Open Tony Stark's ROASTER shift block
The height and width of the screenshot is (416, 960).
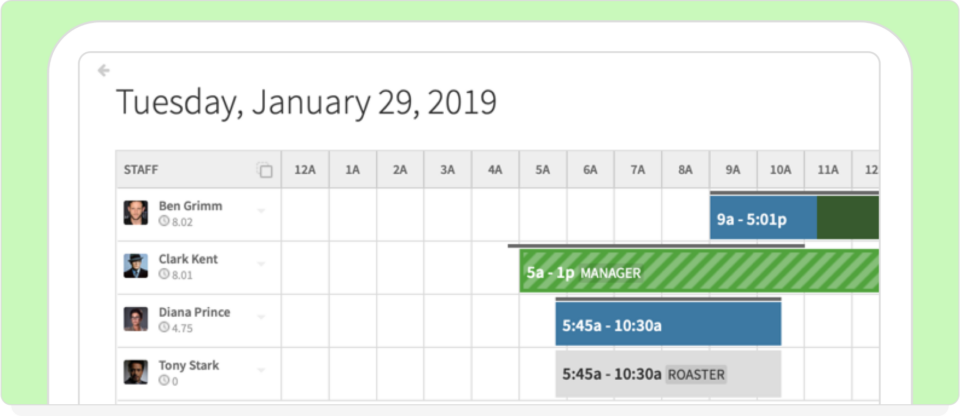[x=668, y=375]
